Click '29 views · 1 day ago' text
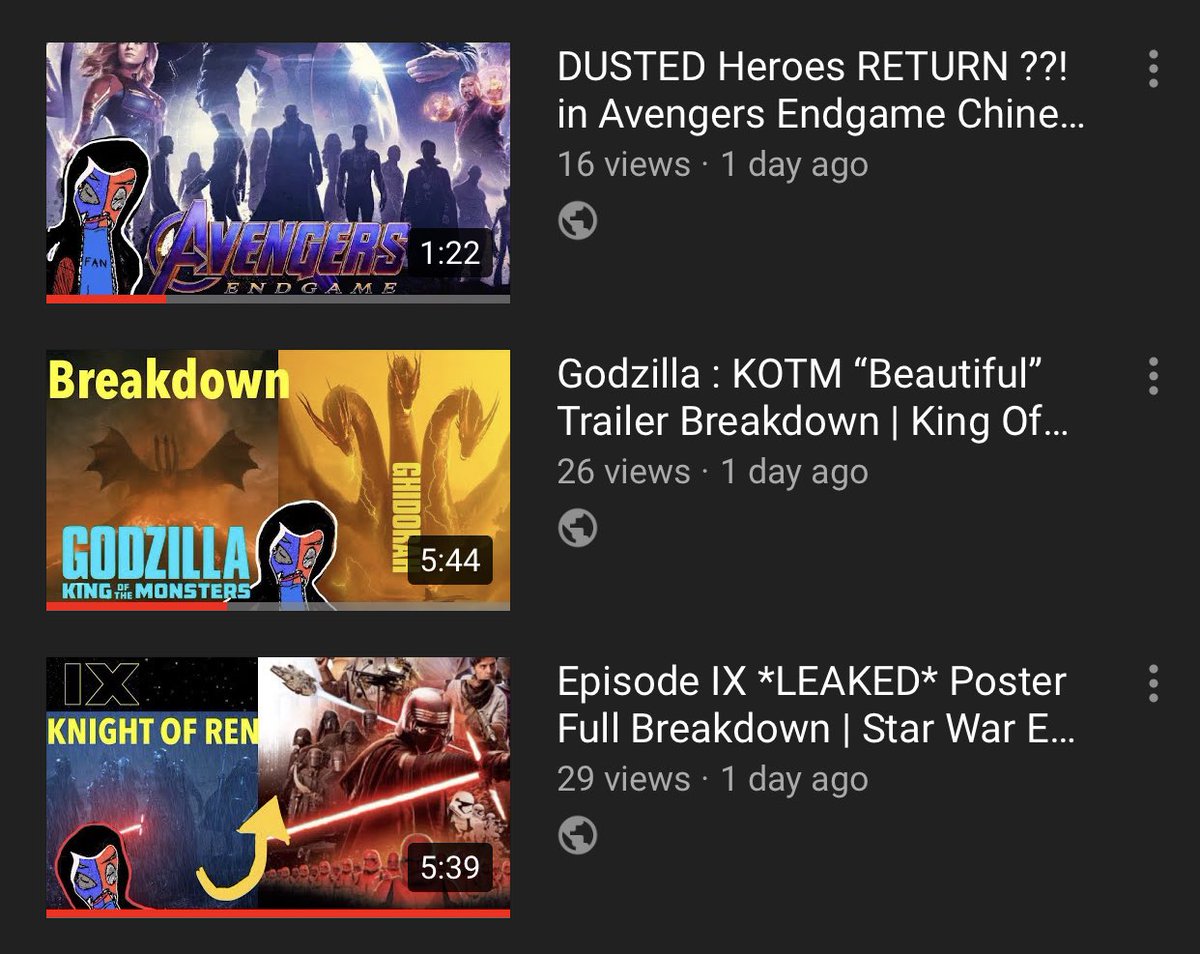1200x954 pixels. click(x=712, y=778)
